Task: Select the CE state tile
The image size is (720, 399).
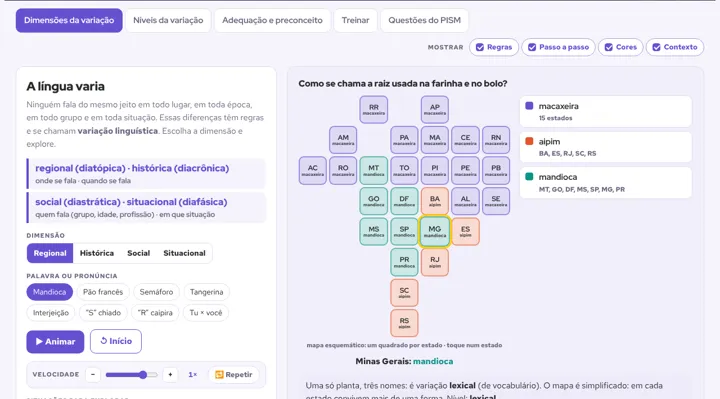Action: 465,140
